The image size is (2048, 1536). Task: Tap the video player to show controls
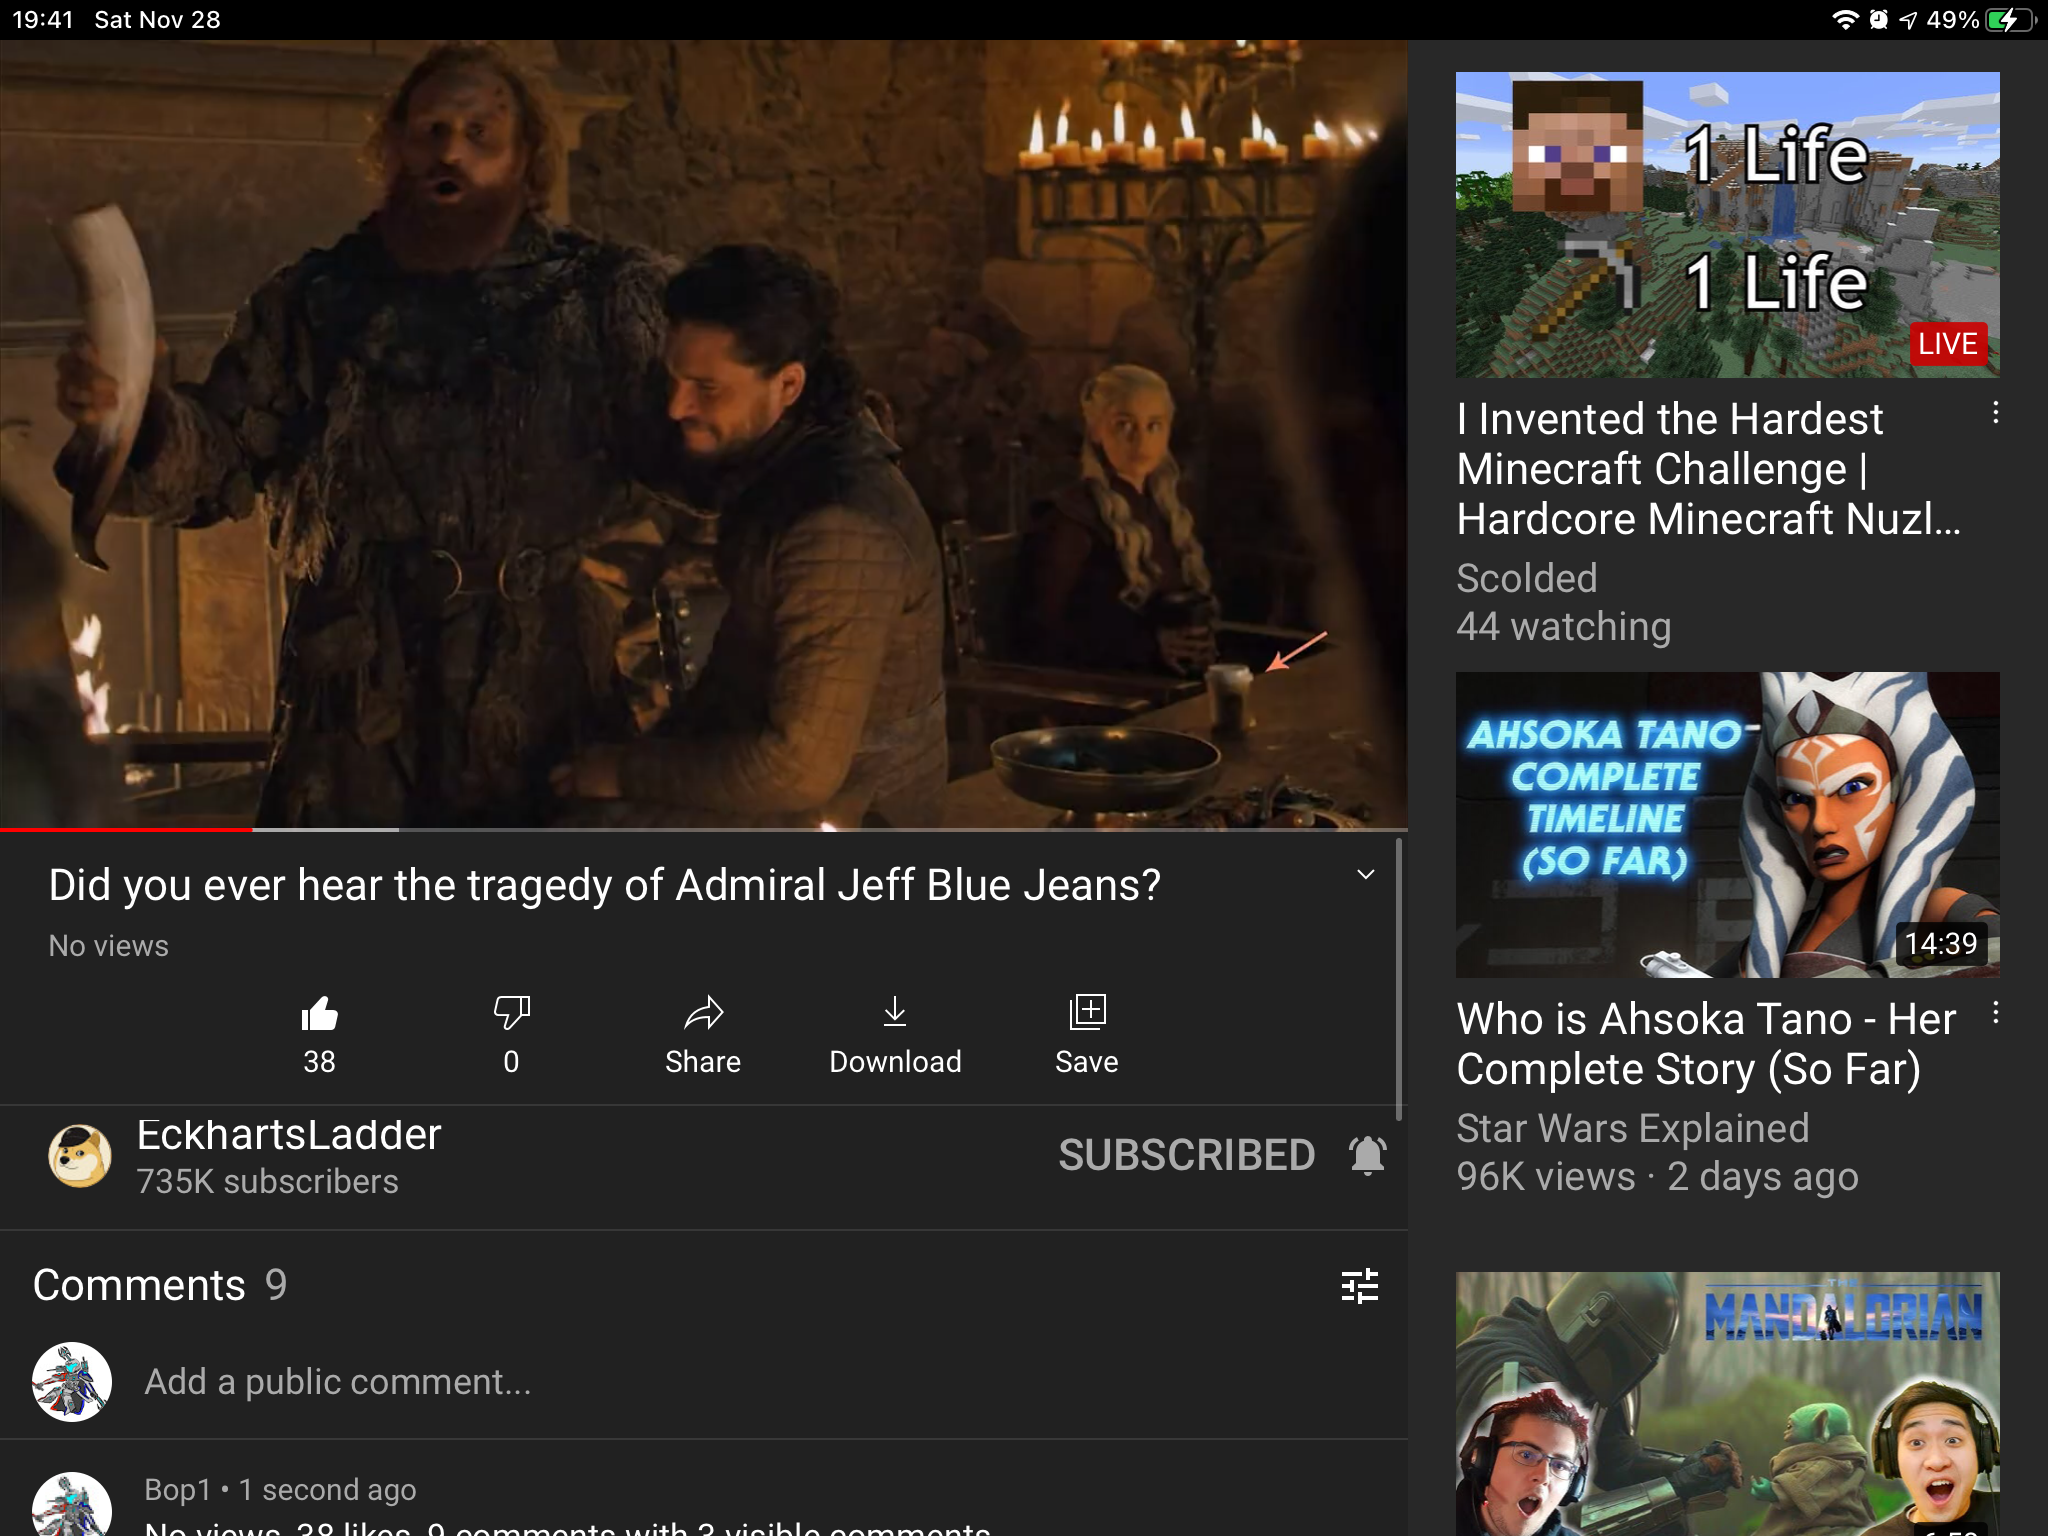[704, 436]
